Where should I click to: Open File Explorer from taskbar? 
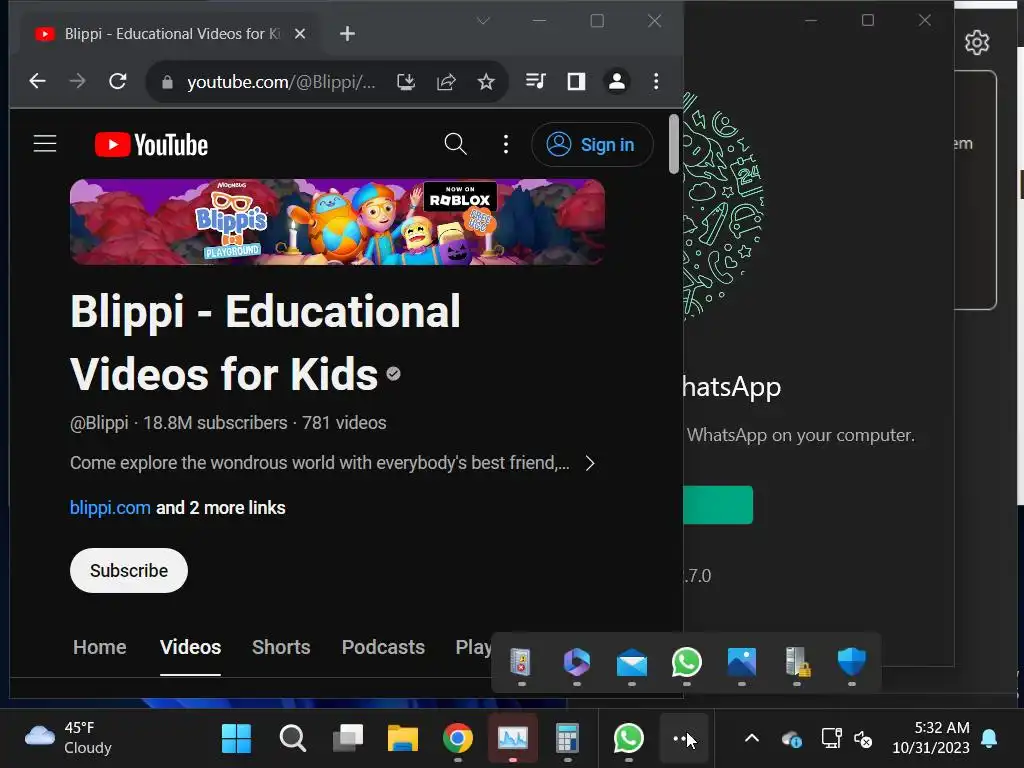pos(403,739)
